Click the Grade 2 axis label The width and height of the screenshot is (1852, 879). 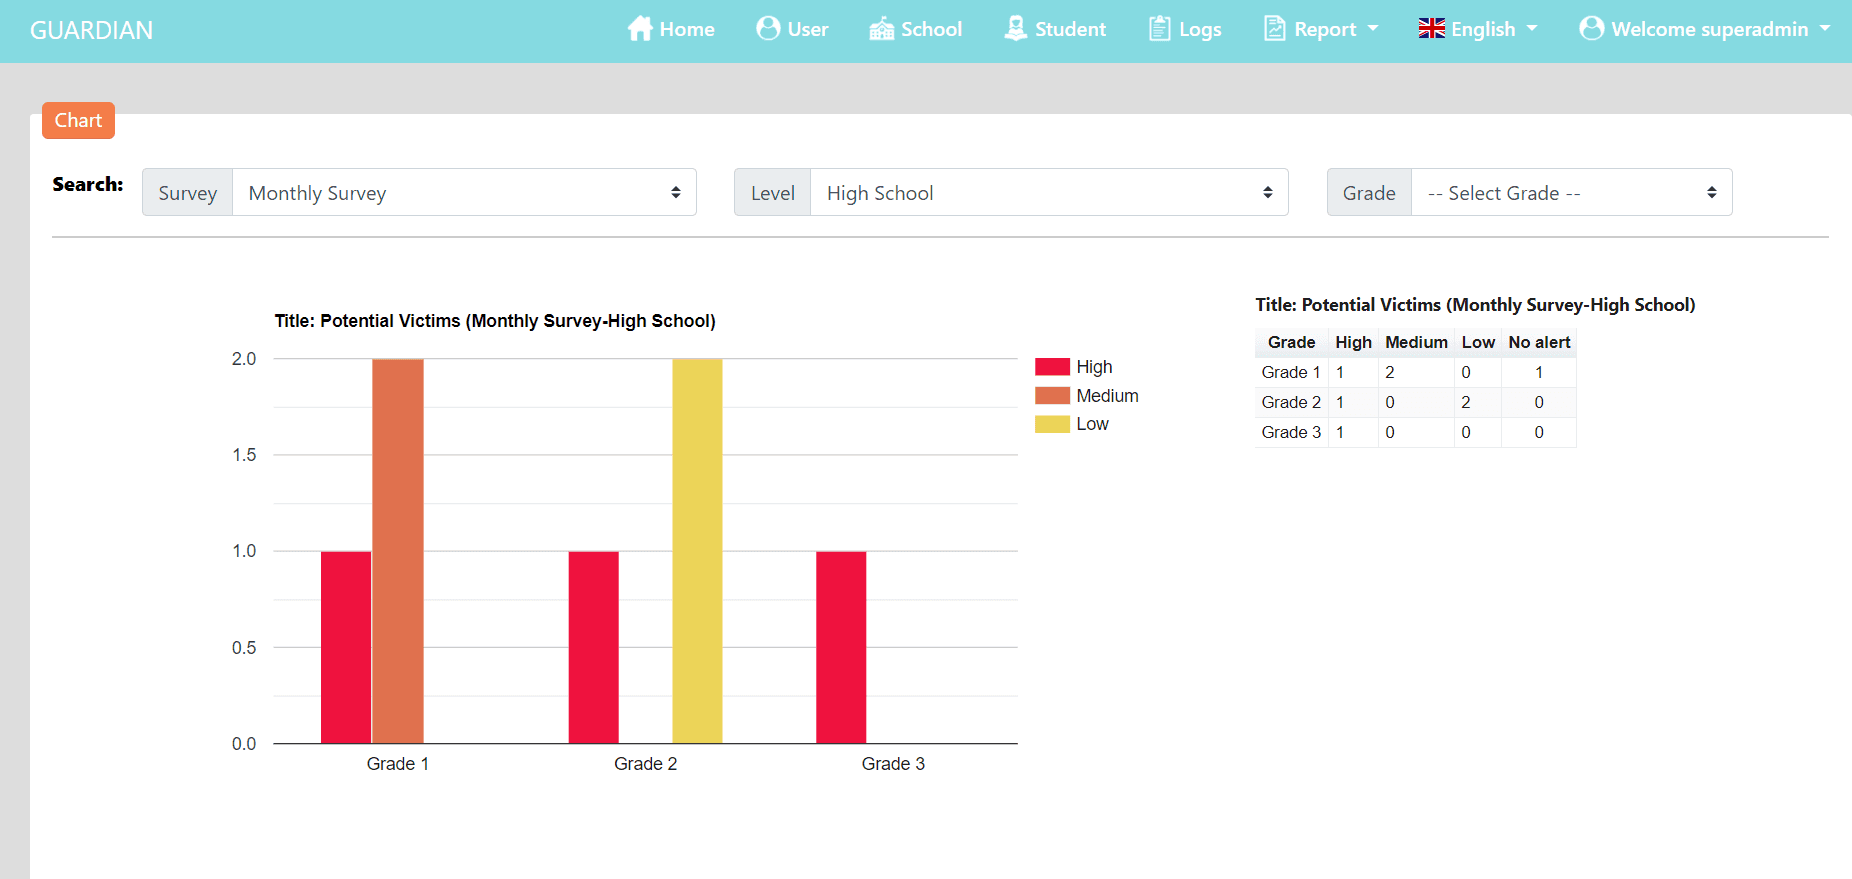(645, 764)
